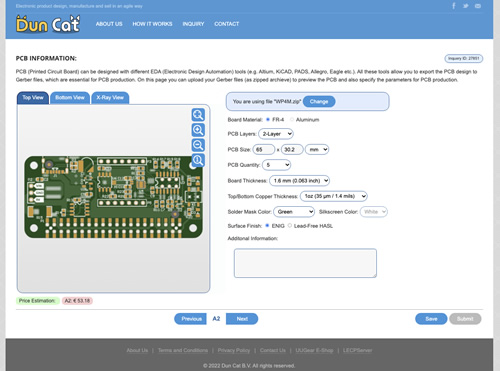Click the PCB height field showing 30.2
The width and height of the screenshot is (500, 371).
pyautogui.click(x=292, y=149)
